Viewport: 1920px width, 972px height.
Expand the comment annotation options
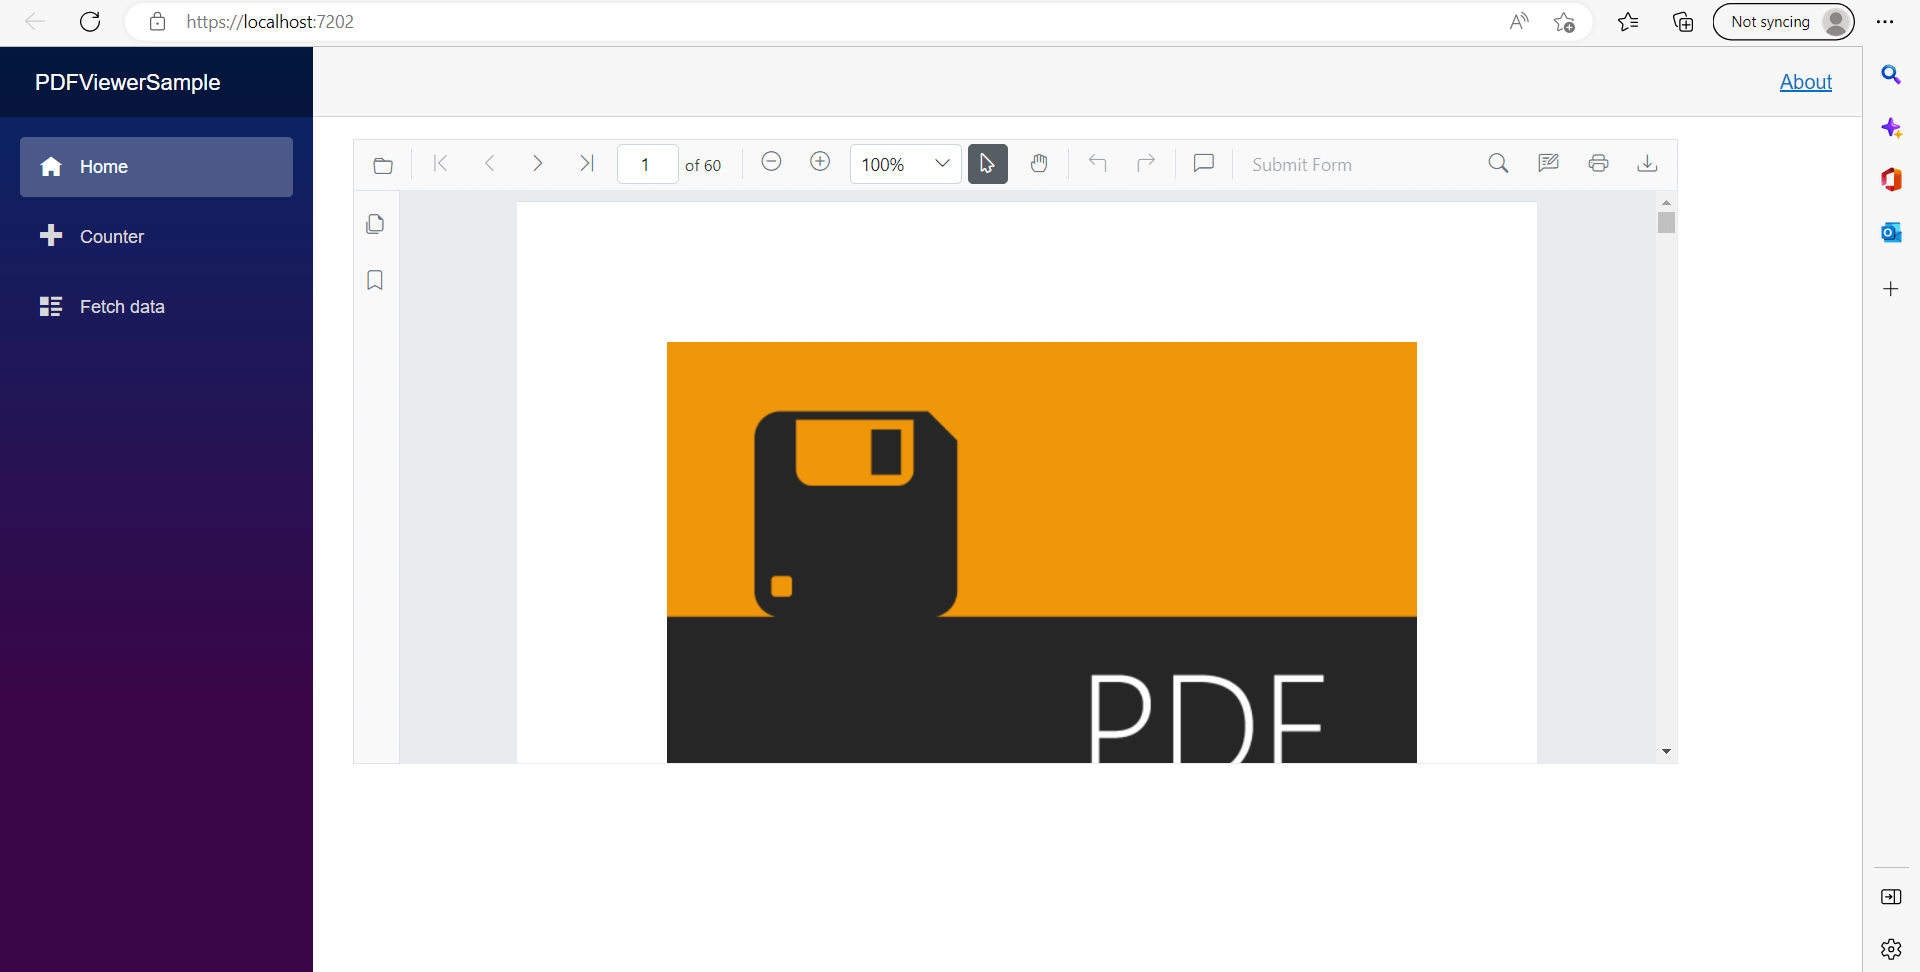[1203, 163]
